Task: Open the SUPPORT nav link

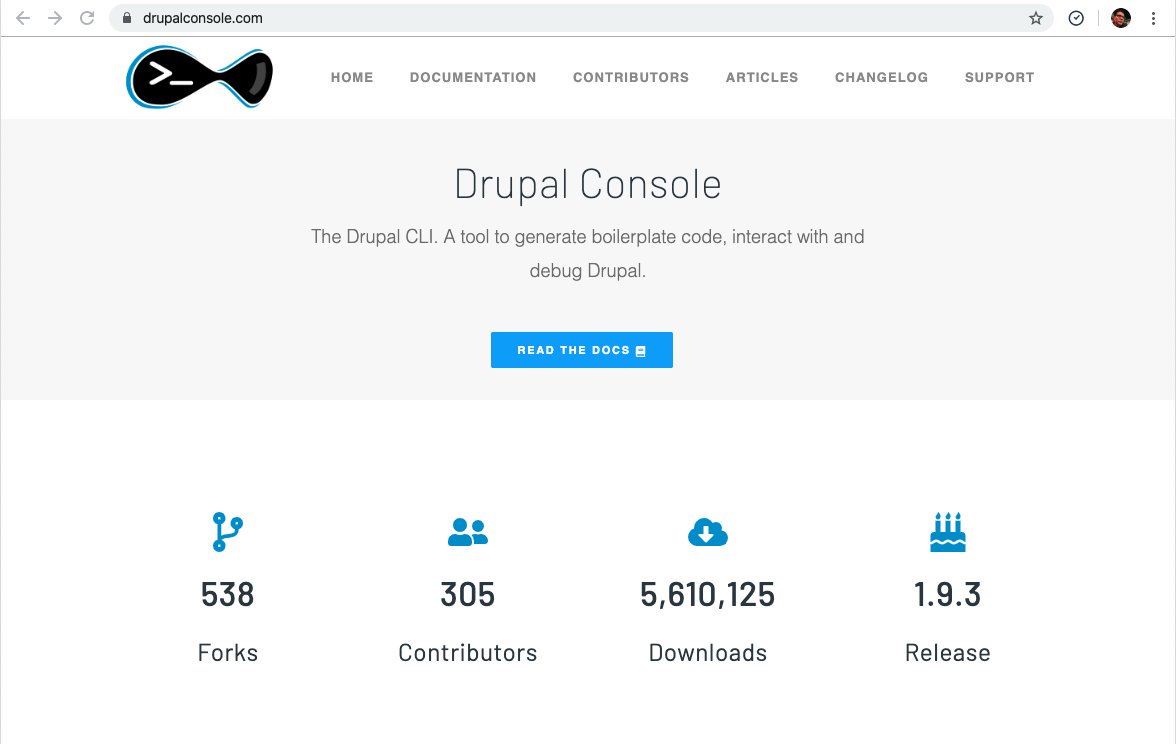Action: point(1000,77)
